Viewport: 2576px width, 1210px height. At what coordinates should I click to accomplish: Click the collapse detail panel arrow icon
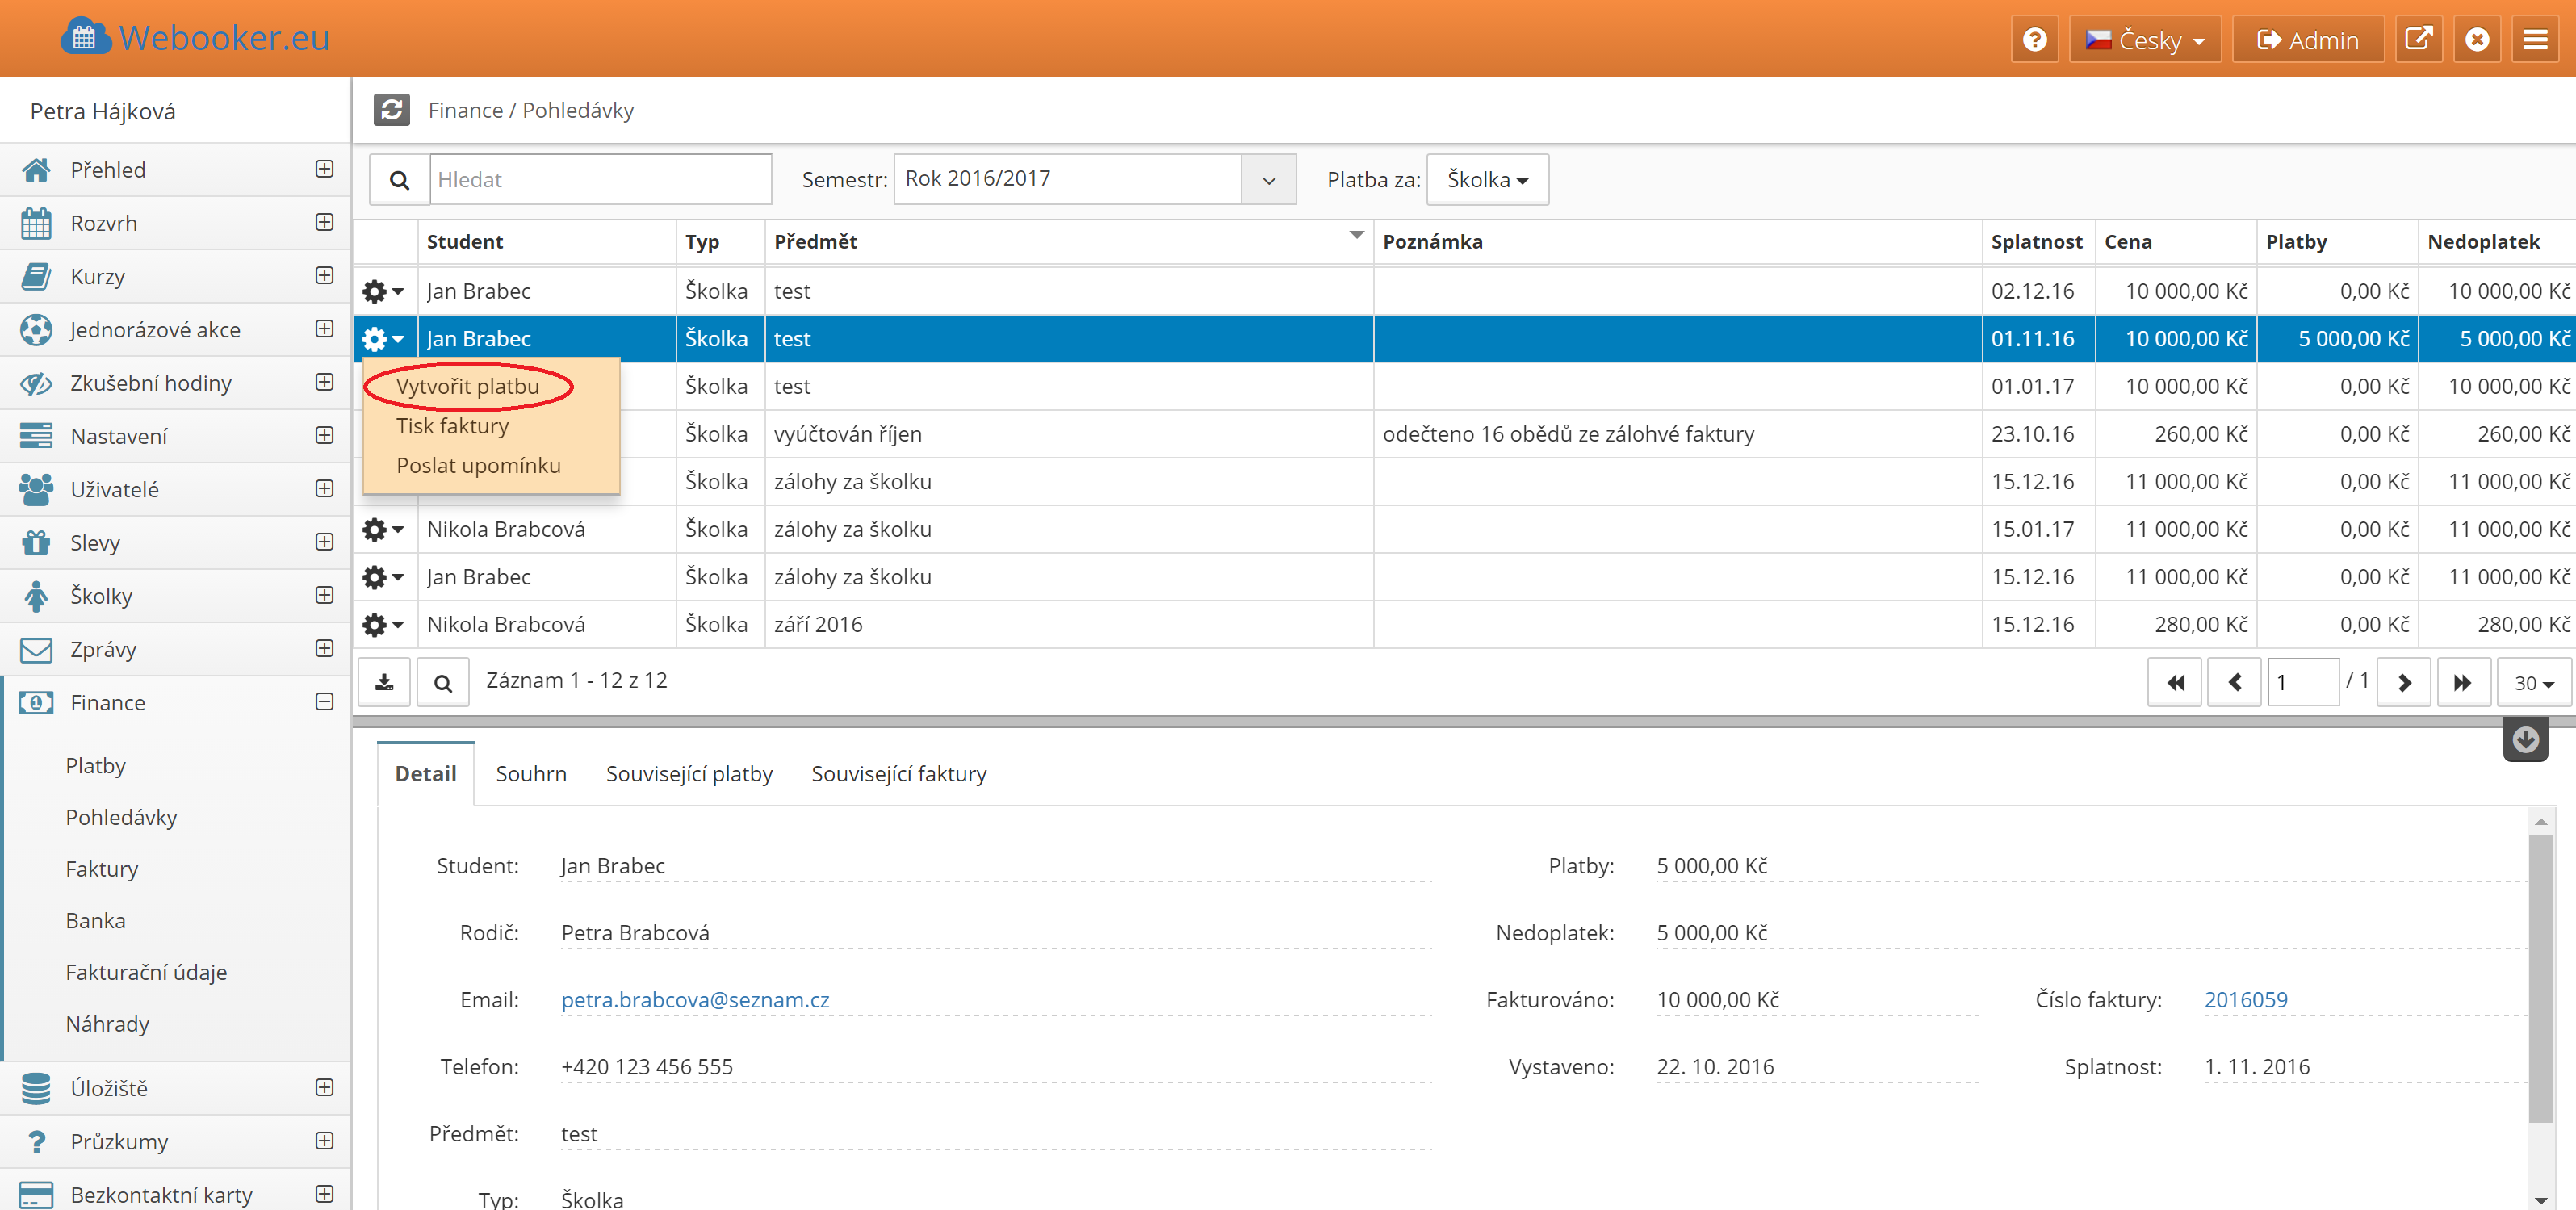coord(2525,740)
